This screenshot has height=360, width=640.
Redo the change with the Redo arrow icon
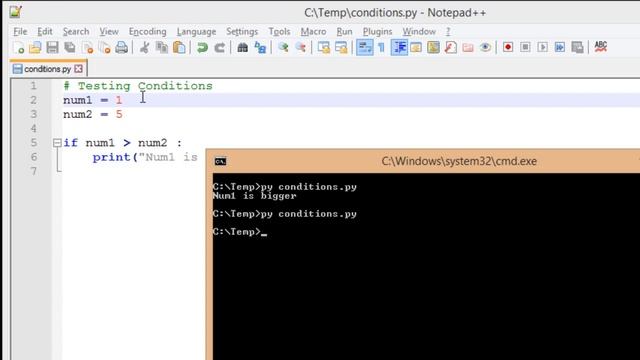pos(220,47)
